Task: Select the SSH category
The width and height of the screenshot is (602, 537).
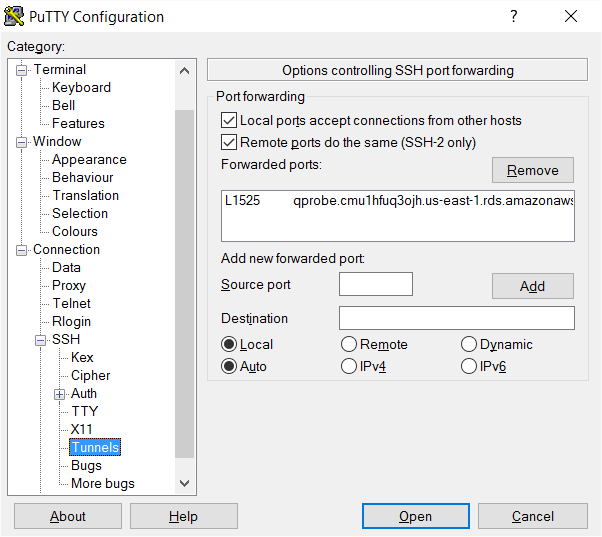Action: (x=66, y=339)
